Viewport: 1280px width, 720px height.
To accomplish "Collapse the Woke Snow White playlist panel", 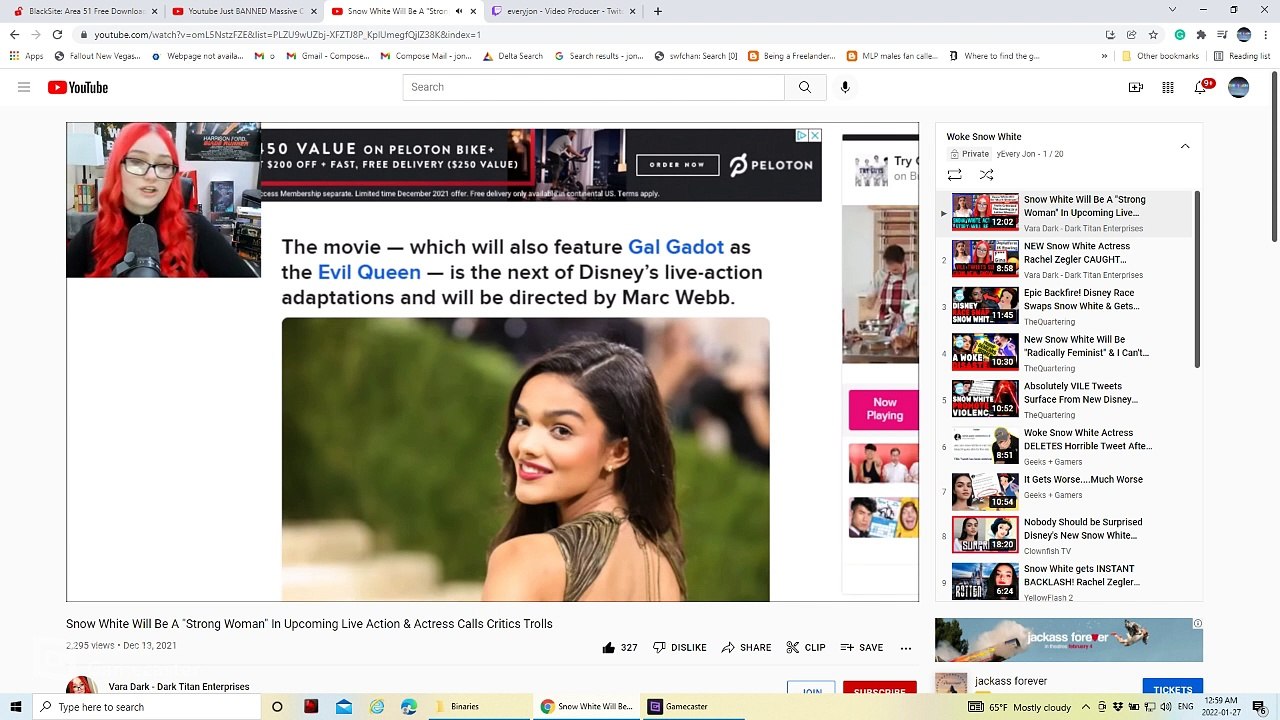I will pyautogui.click(x=1185, y=146).
